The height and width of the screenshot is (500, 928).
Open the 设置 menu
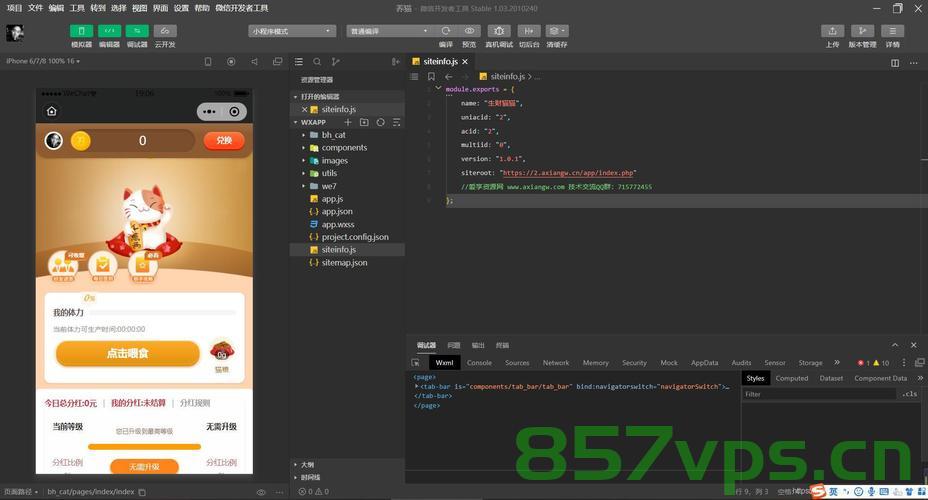pos(181,8)
